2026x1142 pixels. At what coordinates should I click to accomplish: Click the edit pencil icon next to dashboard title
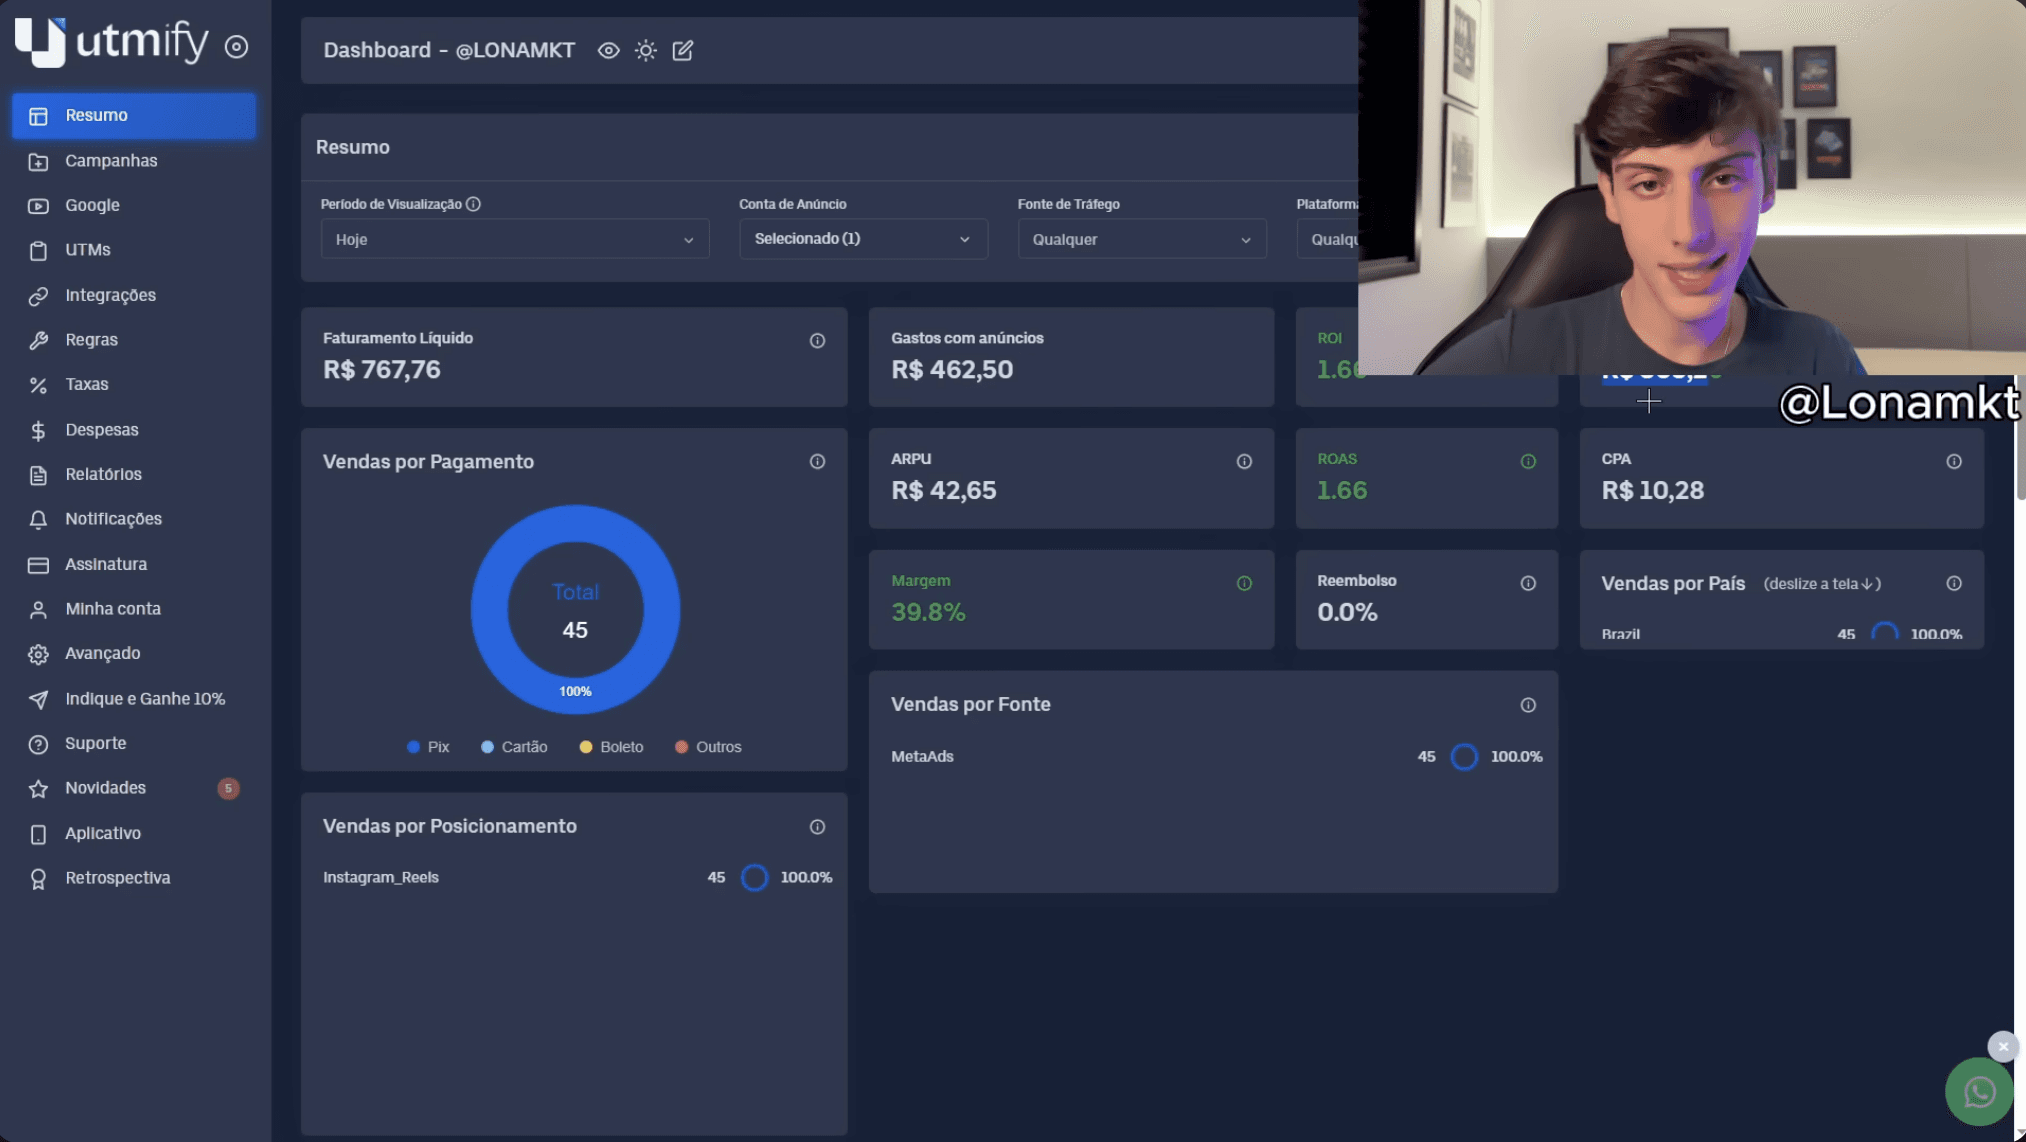[683, 50]
